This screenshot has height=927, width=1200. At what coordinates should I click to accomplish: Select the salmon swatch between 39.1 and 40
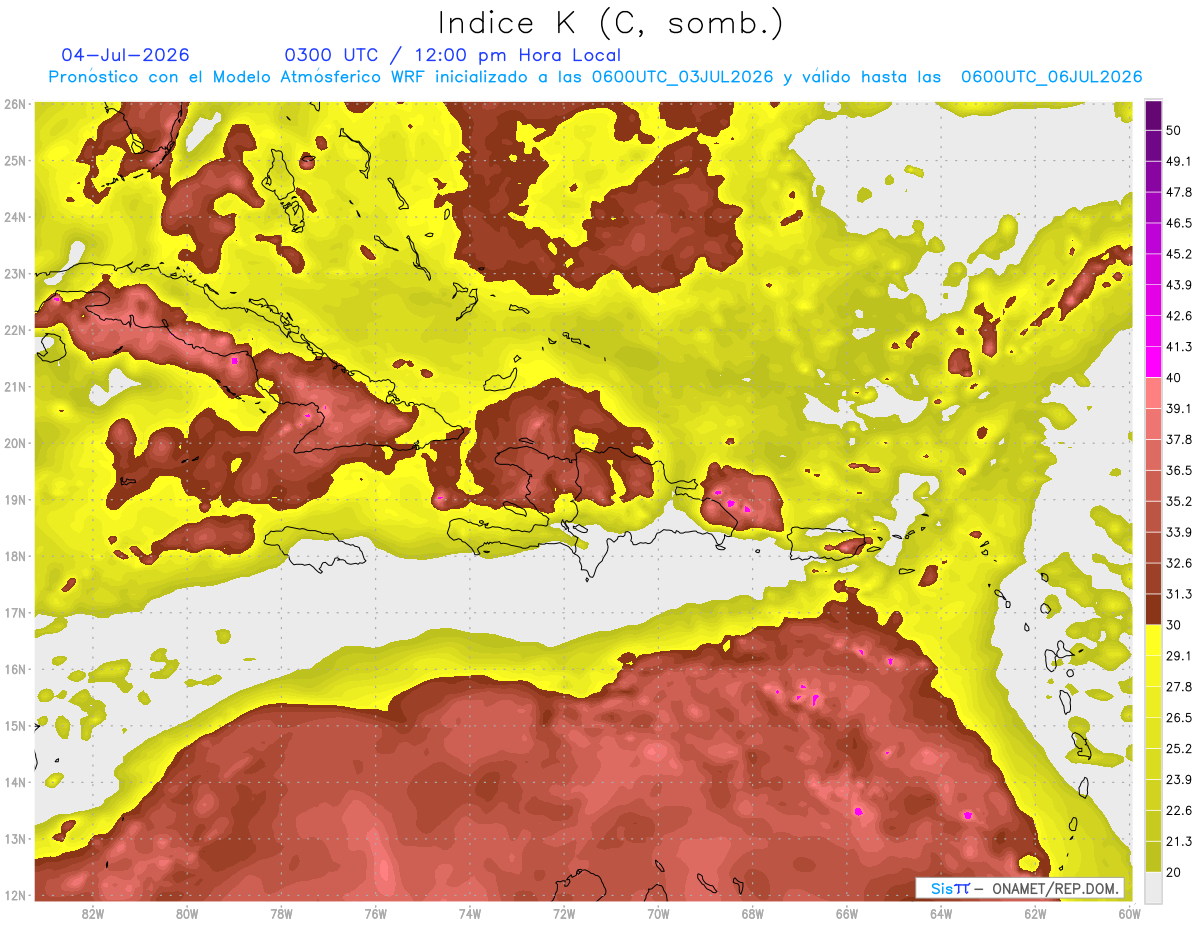coord(1154,392)
